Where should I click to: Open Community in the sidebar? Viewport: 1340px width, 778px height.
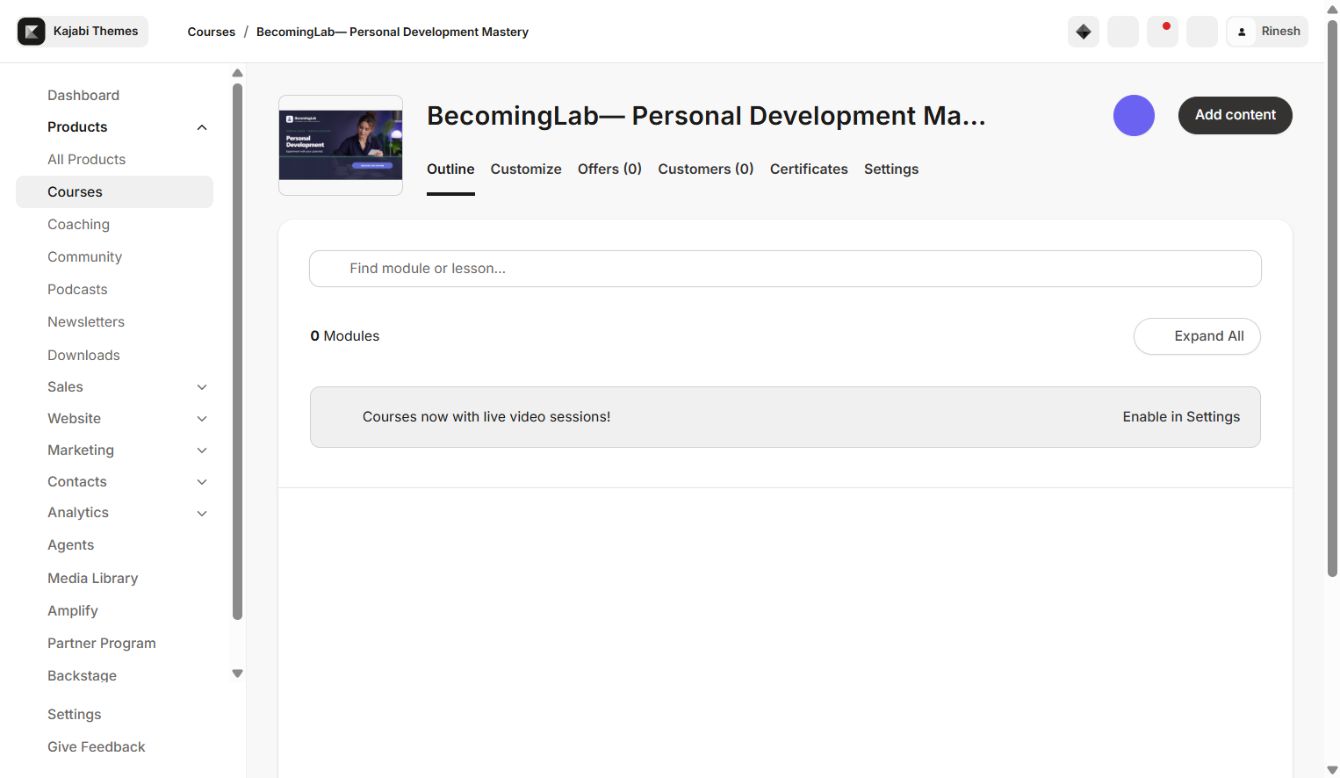pos(84,257)
